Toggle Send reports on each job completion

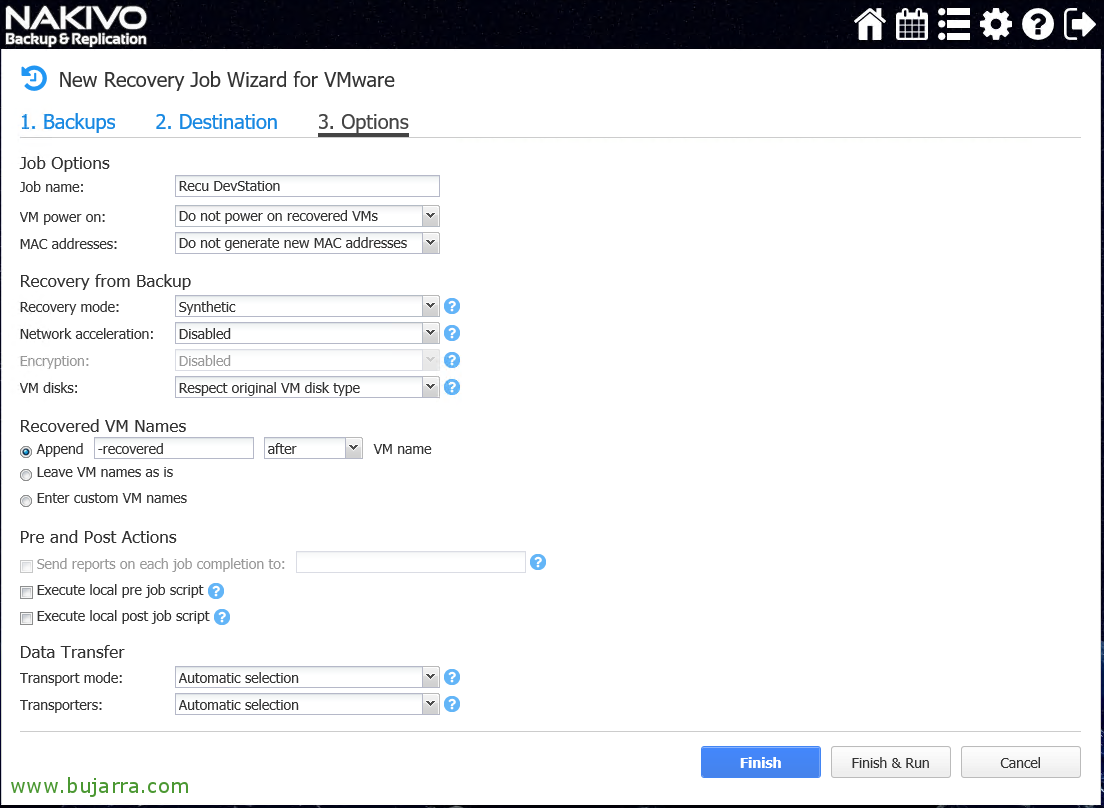[26, 567]
